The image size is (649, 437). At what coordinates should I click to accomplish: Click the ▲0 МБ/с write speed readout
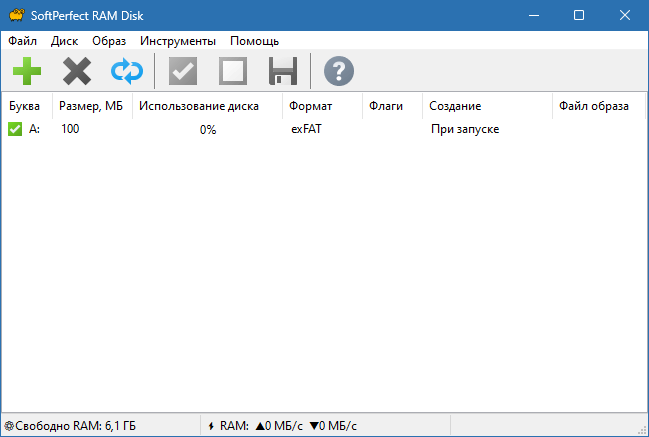click(279, 426)
